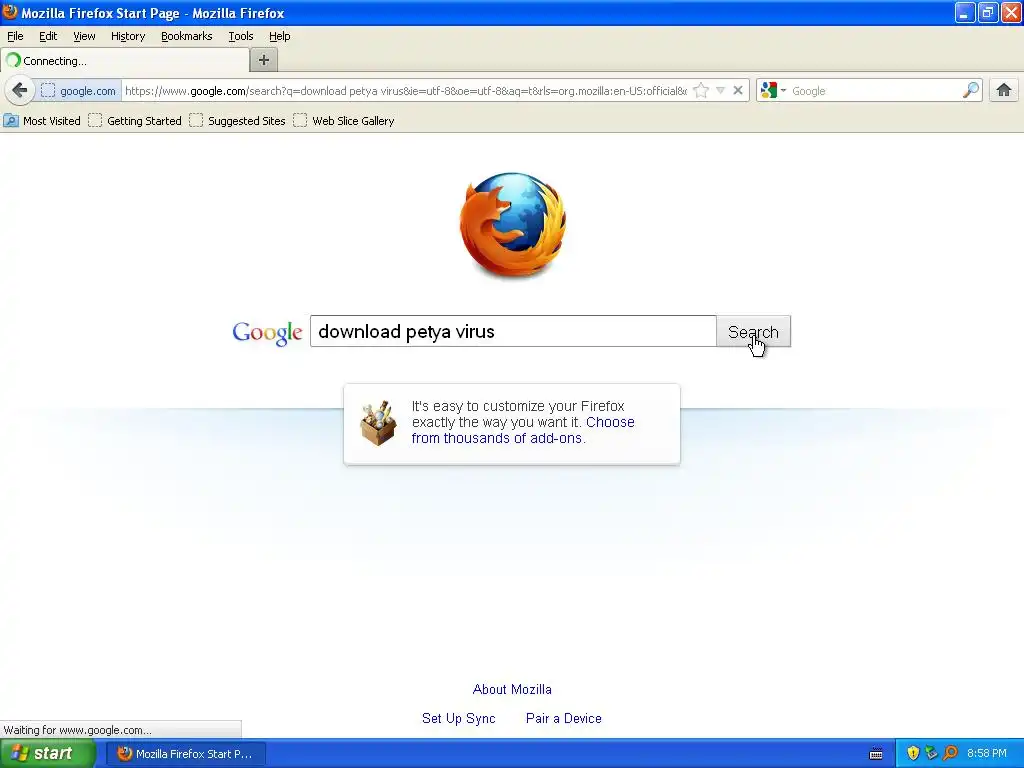This screenshot has height=768, width=1024.
Task: Open the Windows Start menu
Action: click(48, 754)
